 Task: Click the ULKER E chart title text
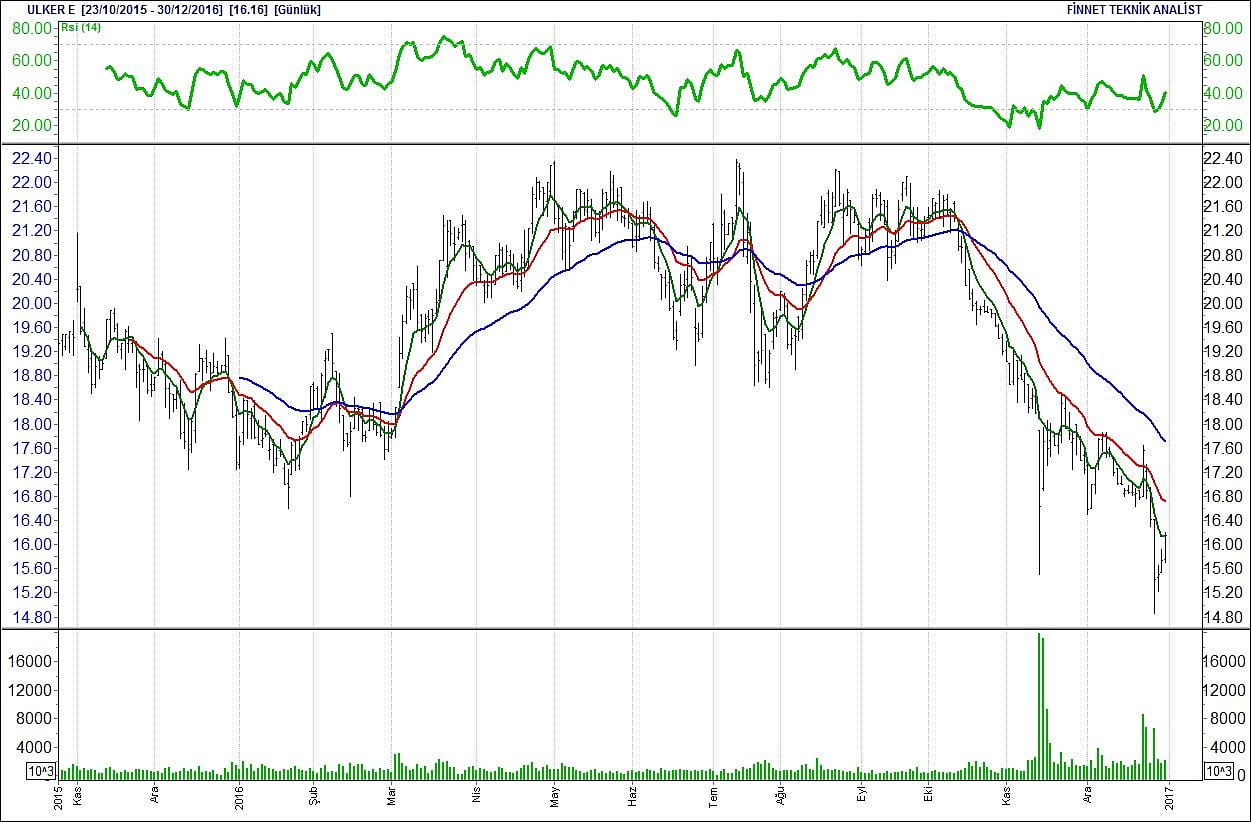point(51,9)
